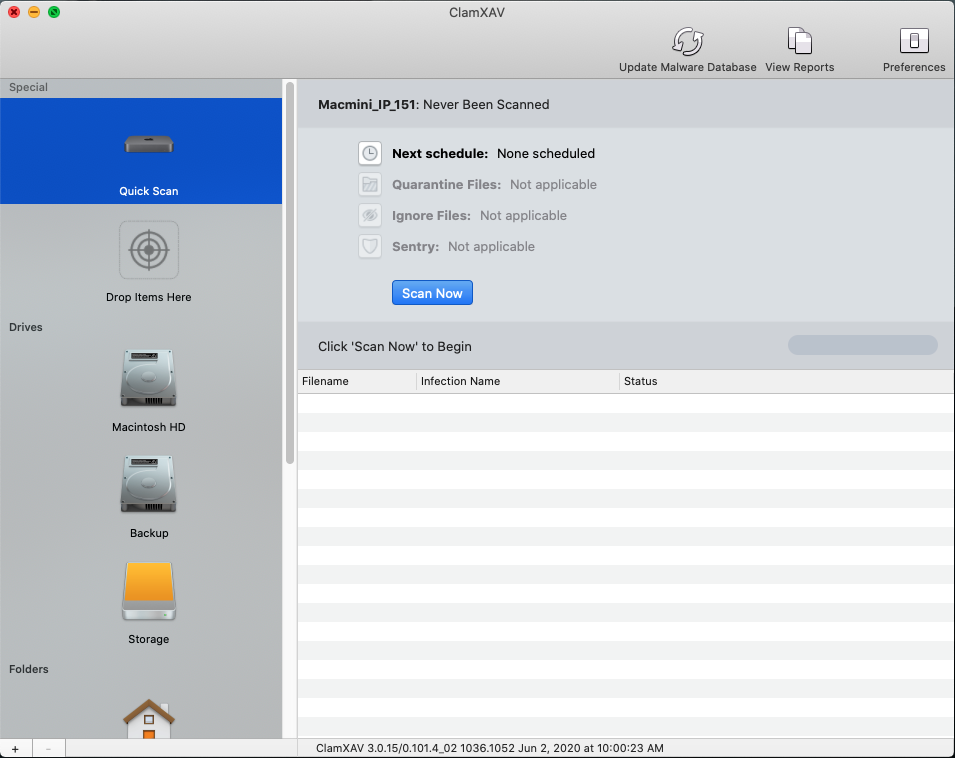
Task: Click the Sentry shield icon
Action: tap(370, 247)
